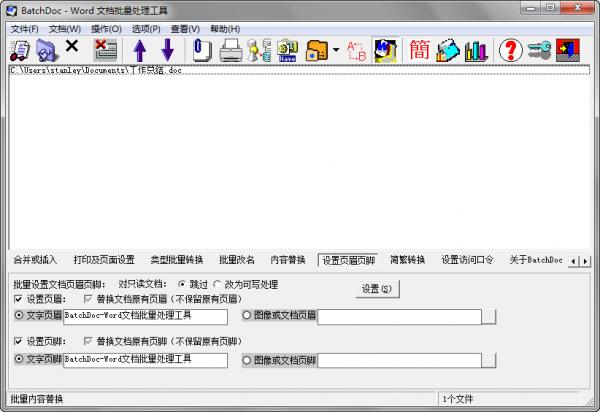This screenshot has height=412, width=600.
Task: Click the 文字页脚 text input field
Action: (145, 359)
